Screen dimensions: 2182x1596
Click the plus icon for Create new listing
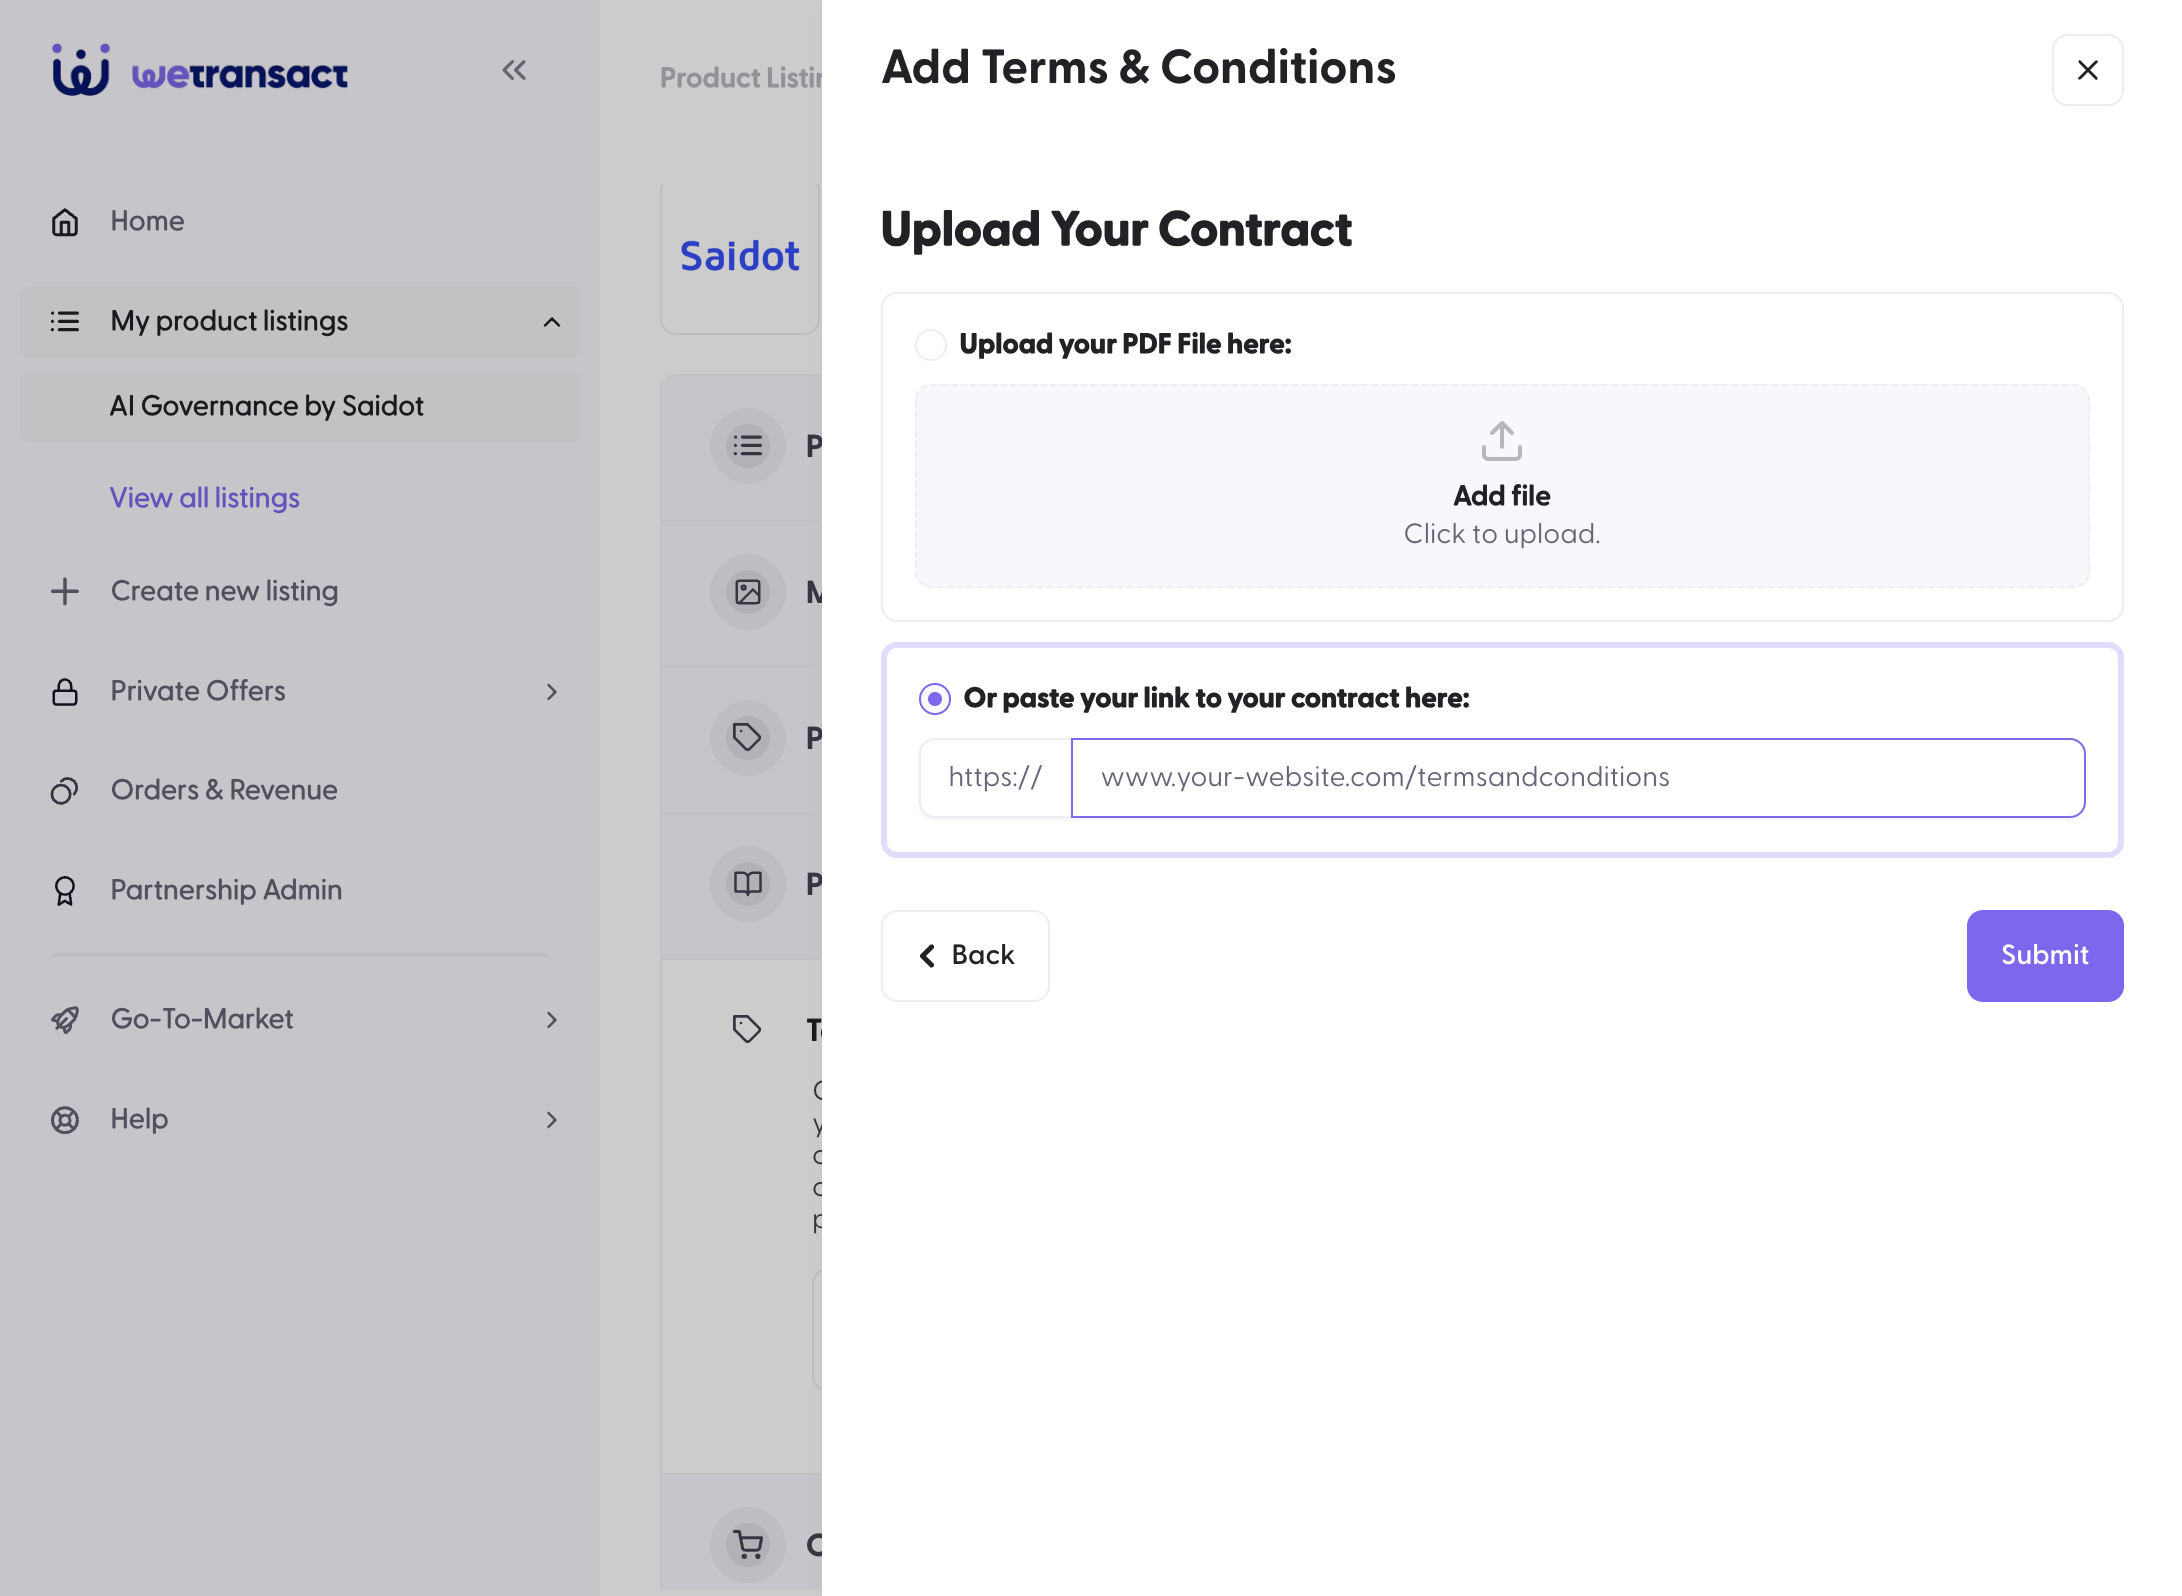pos(65,592)
